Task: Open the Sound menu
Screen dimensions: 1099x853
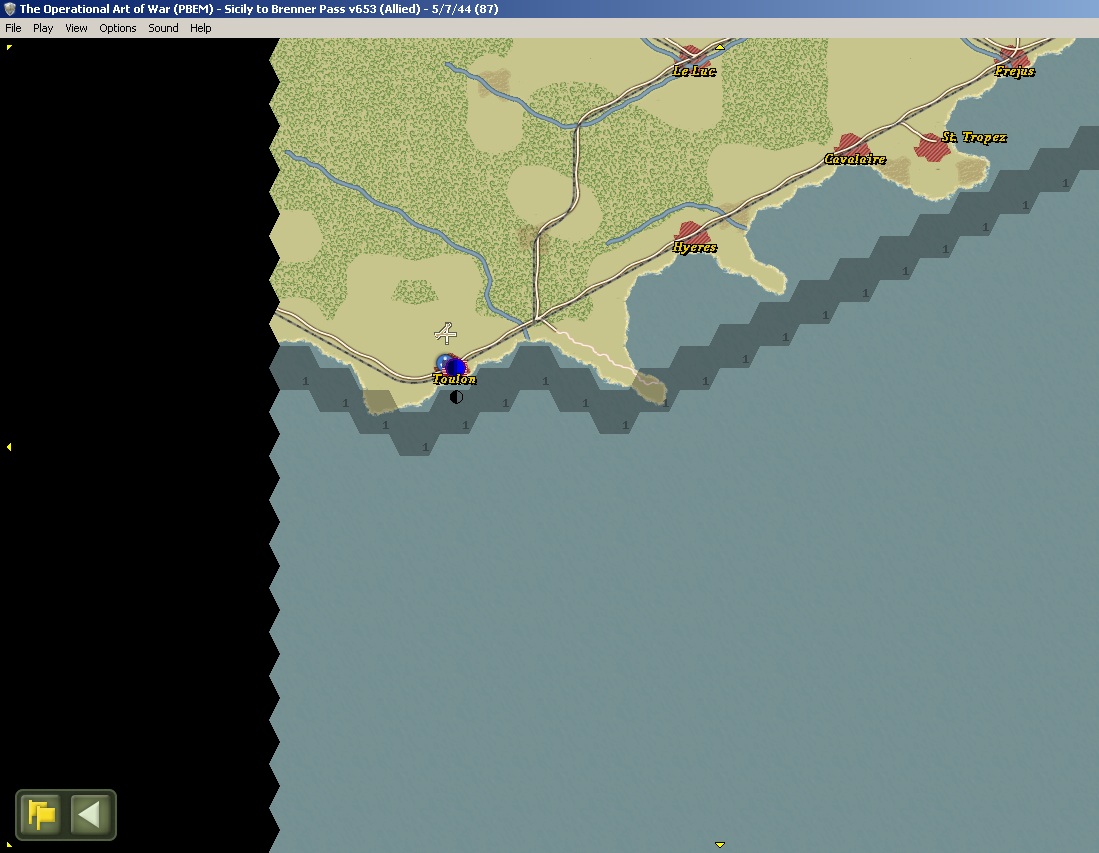Action: (163, 28)
